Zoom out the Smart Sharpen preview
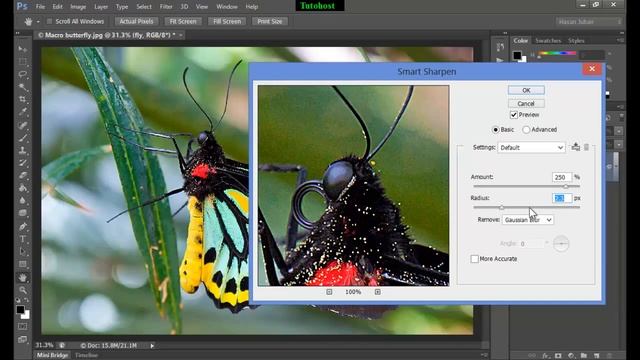640x360 pixels. pos(329,292)
